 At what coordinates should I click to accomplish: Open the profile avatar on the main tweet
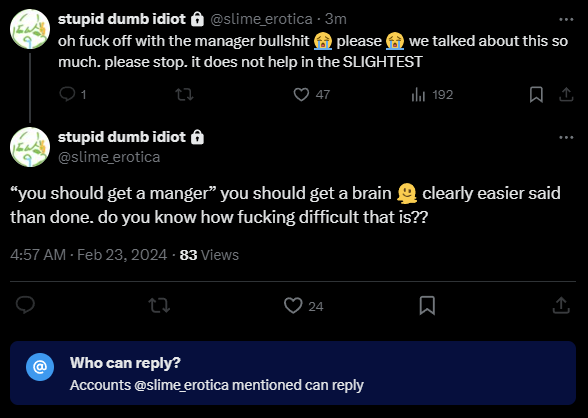30,147
